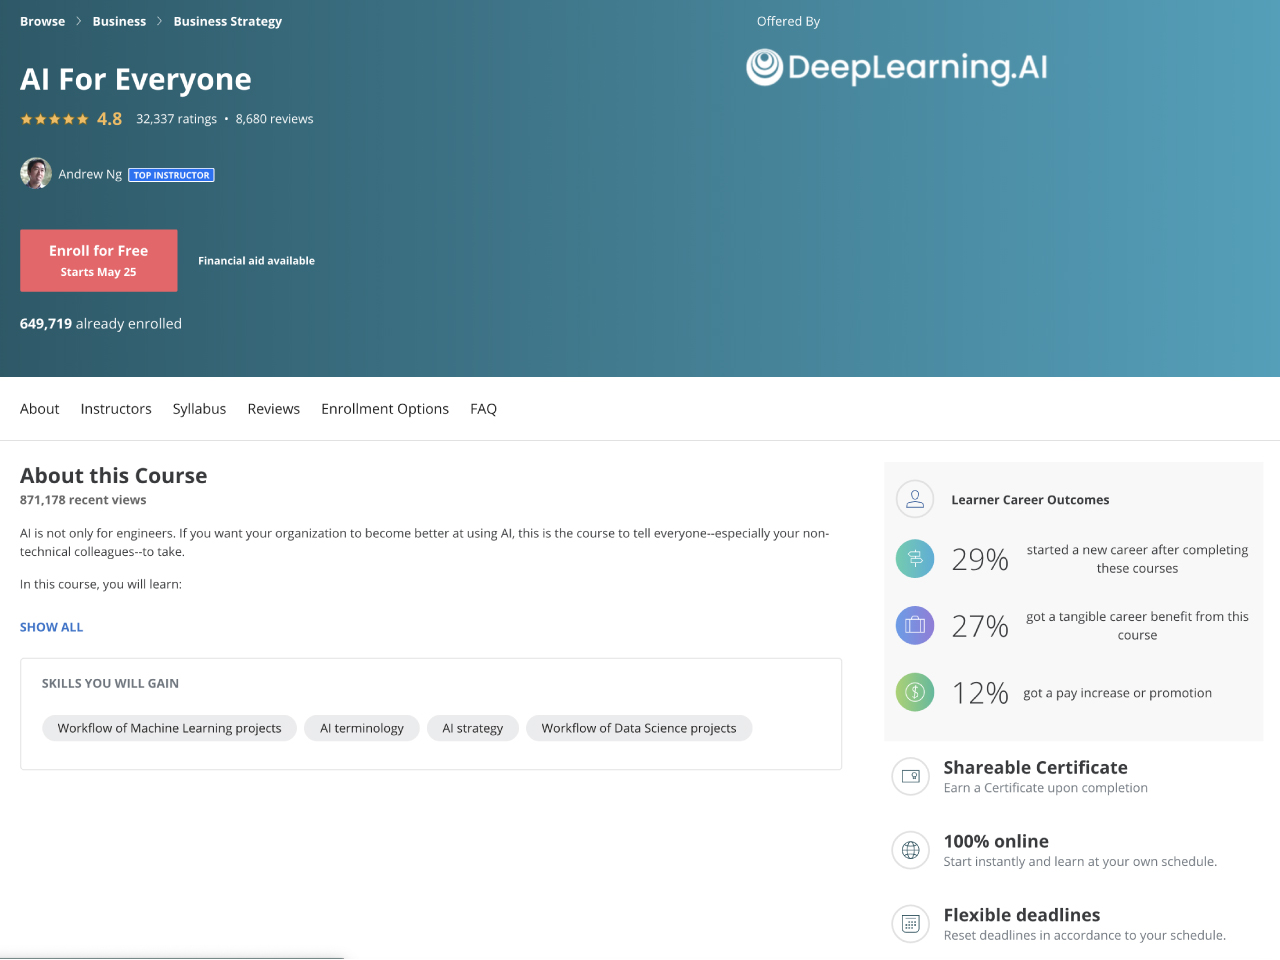Click the five-star rating icons
This screenshot has height=960, width=1280.
55,119
